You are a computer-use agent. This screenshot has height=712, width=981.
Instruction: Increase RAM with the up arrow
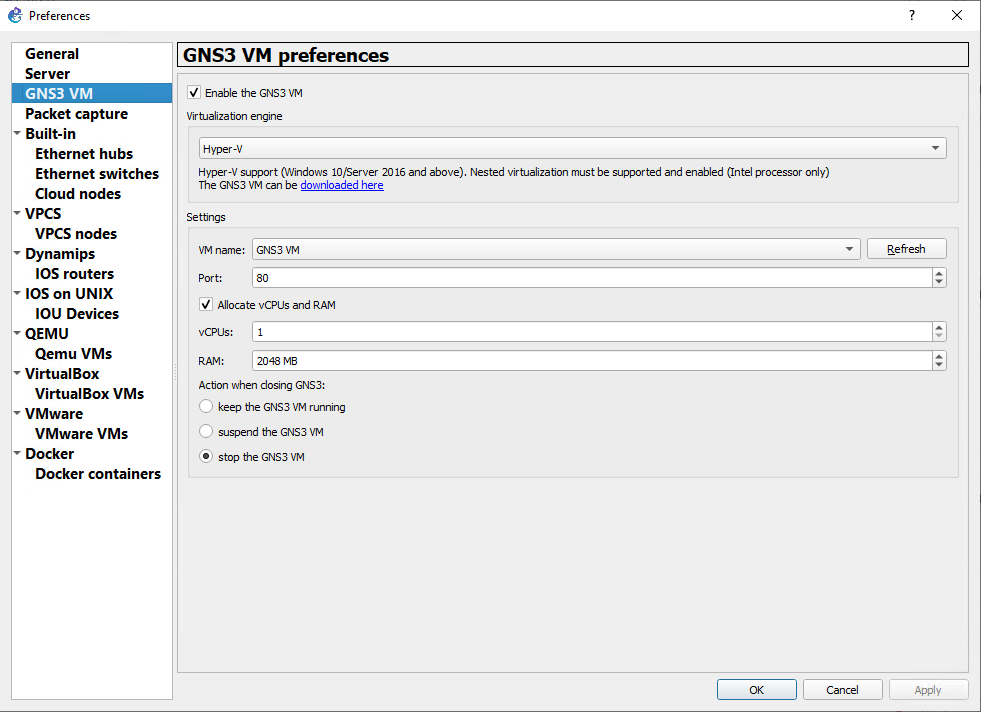pyautogui.click(x=938, y=355)
